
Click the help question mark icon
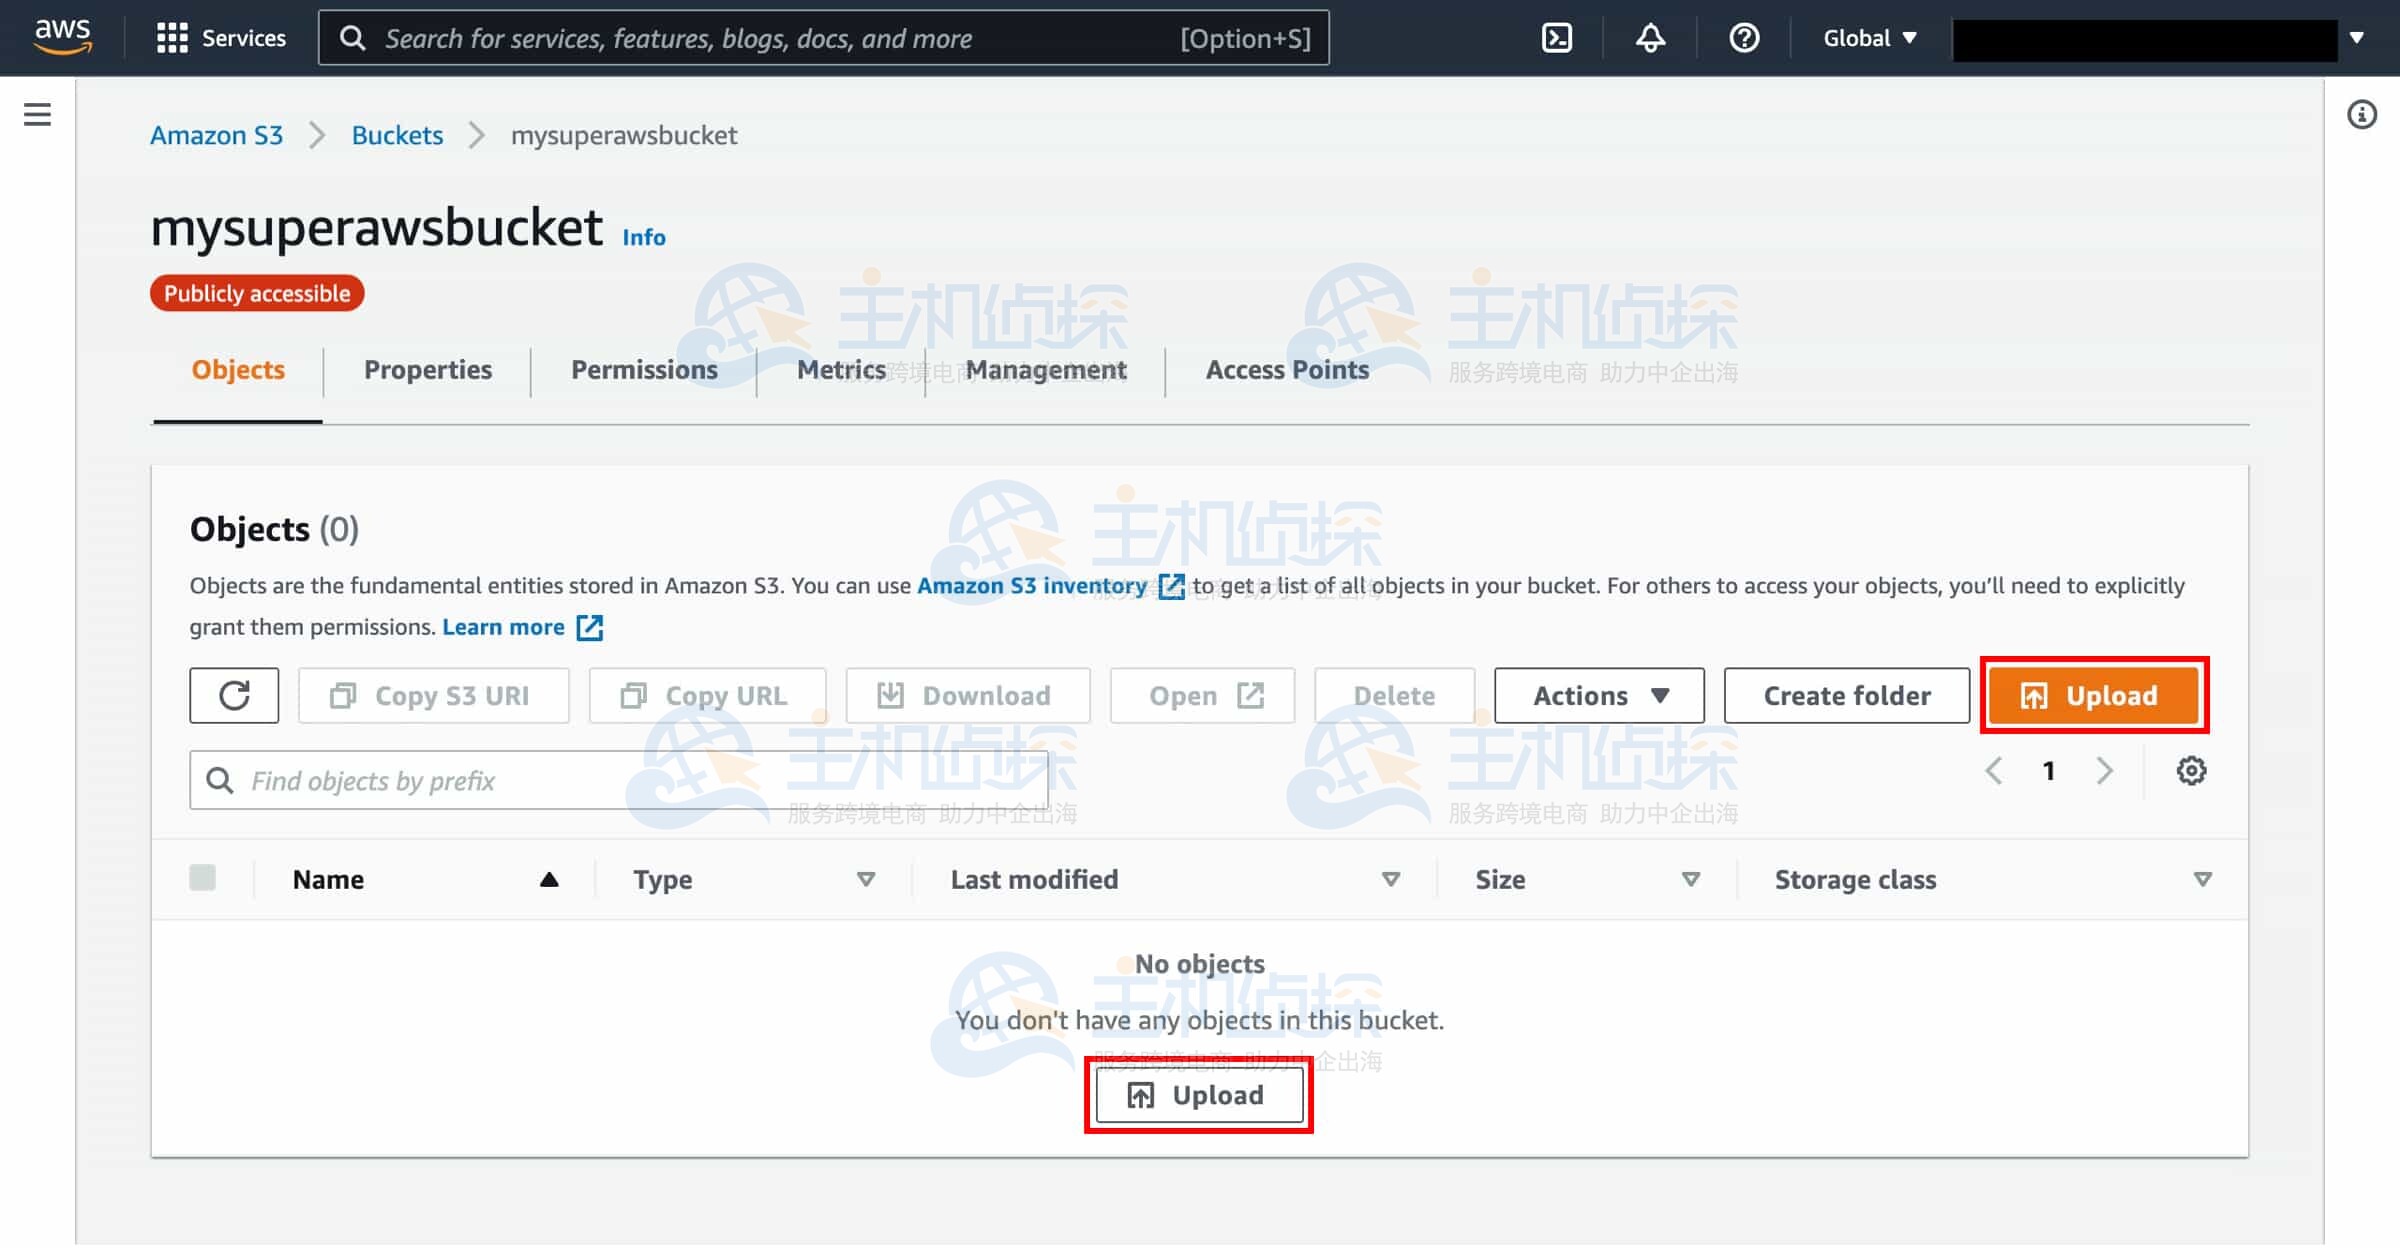pos(1744,38)
